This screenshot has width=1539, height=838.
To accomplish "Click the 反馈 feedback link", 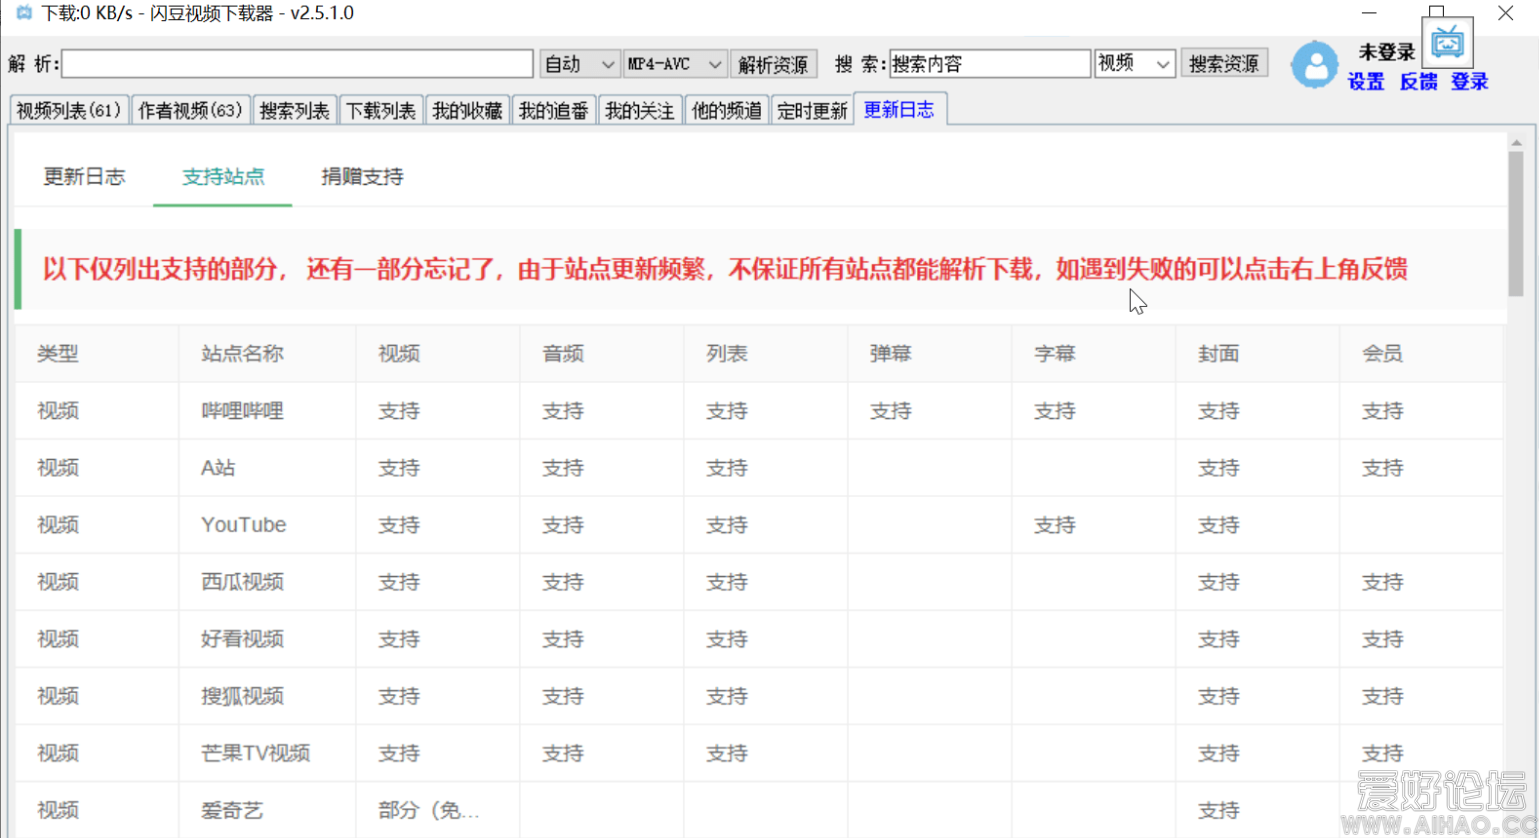I will tap(1417, 83).
